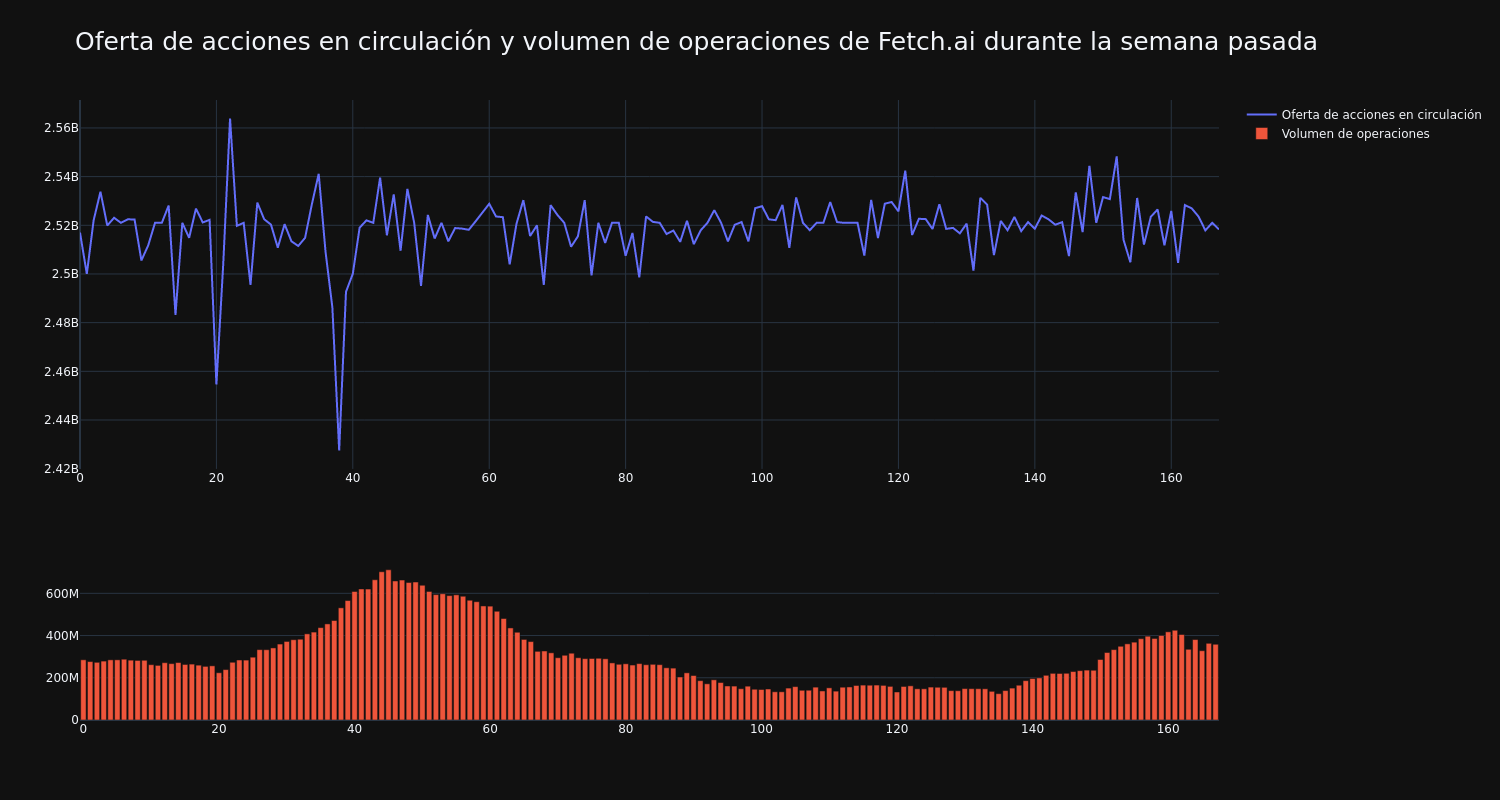Click the red square legend swatch
Viewport: 1500px width, 800px height.
(x=1261, y=134)
